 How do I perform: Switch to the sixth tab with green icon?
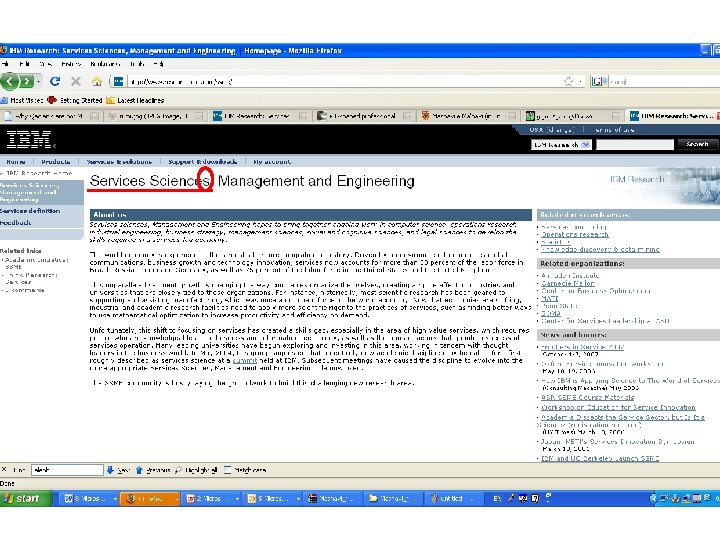coord(572,116)
